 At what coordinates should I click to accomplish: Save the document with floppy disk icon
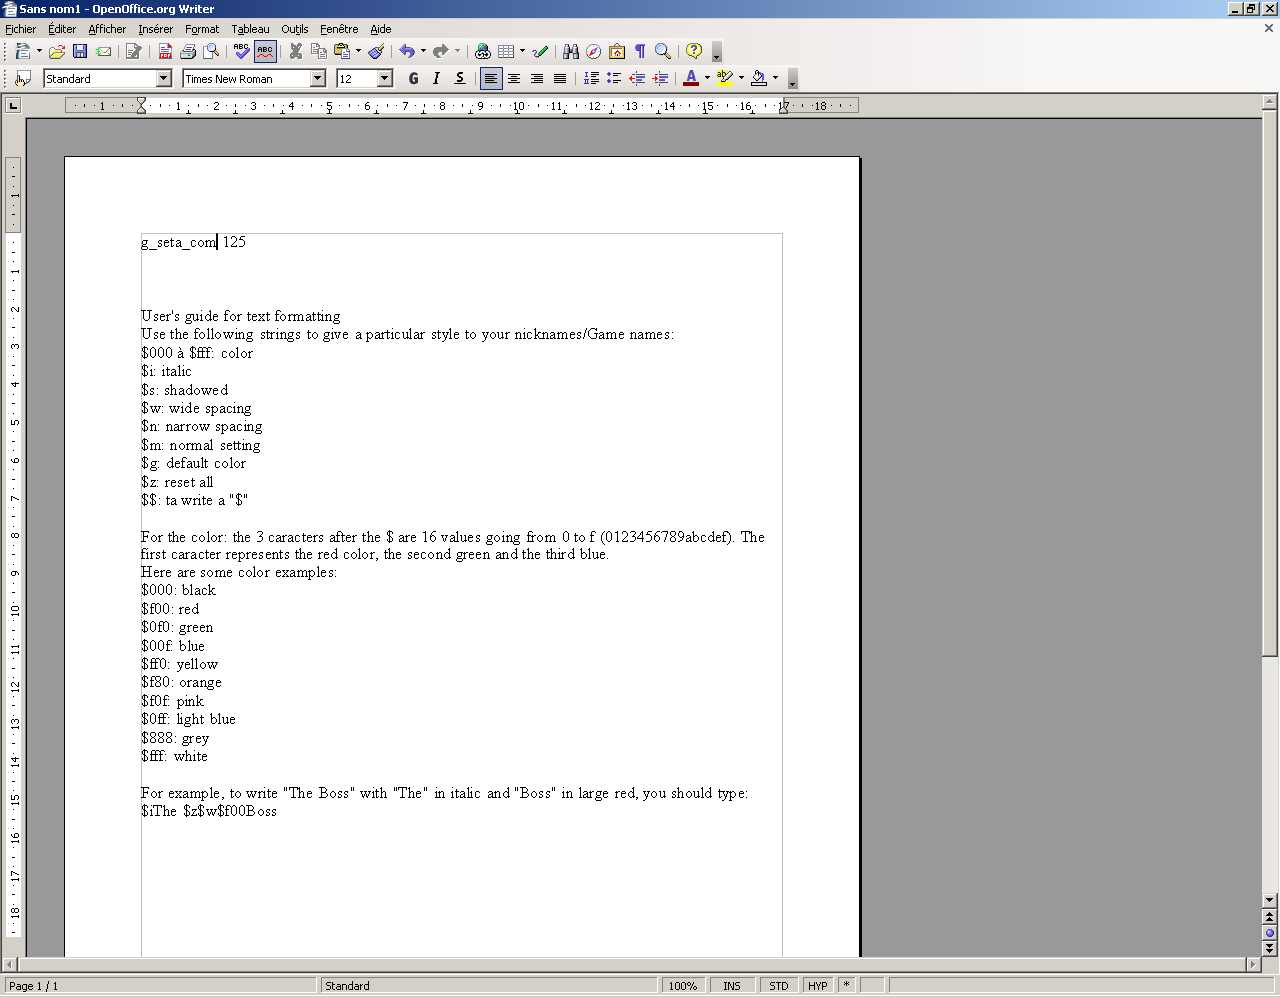pos(80,51)
